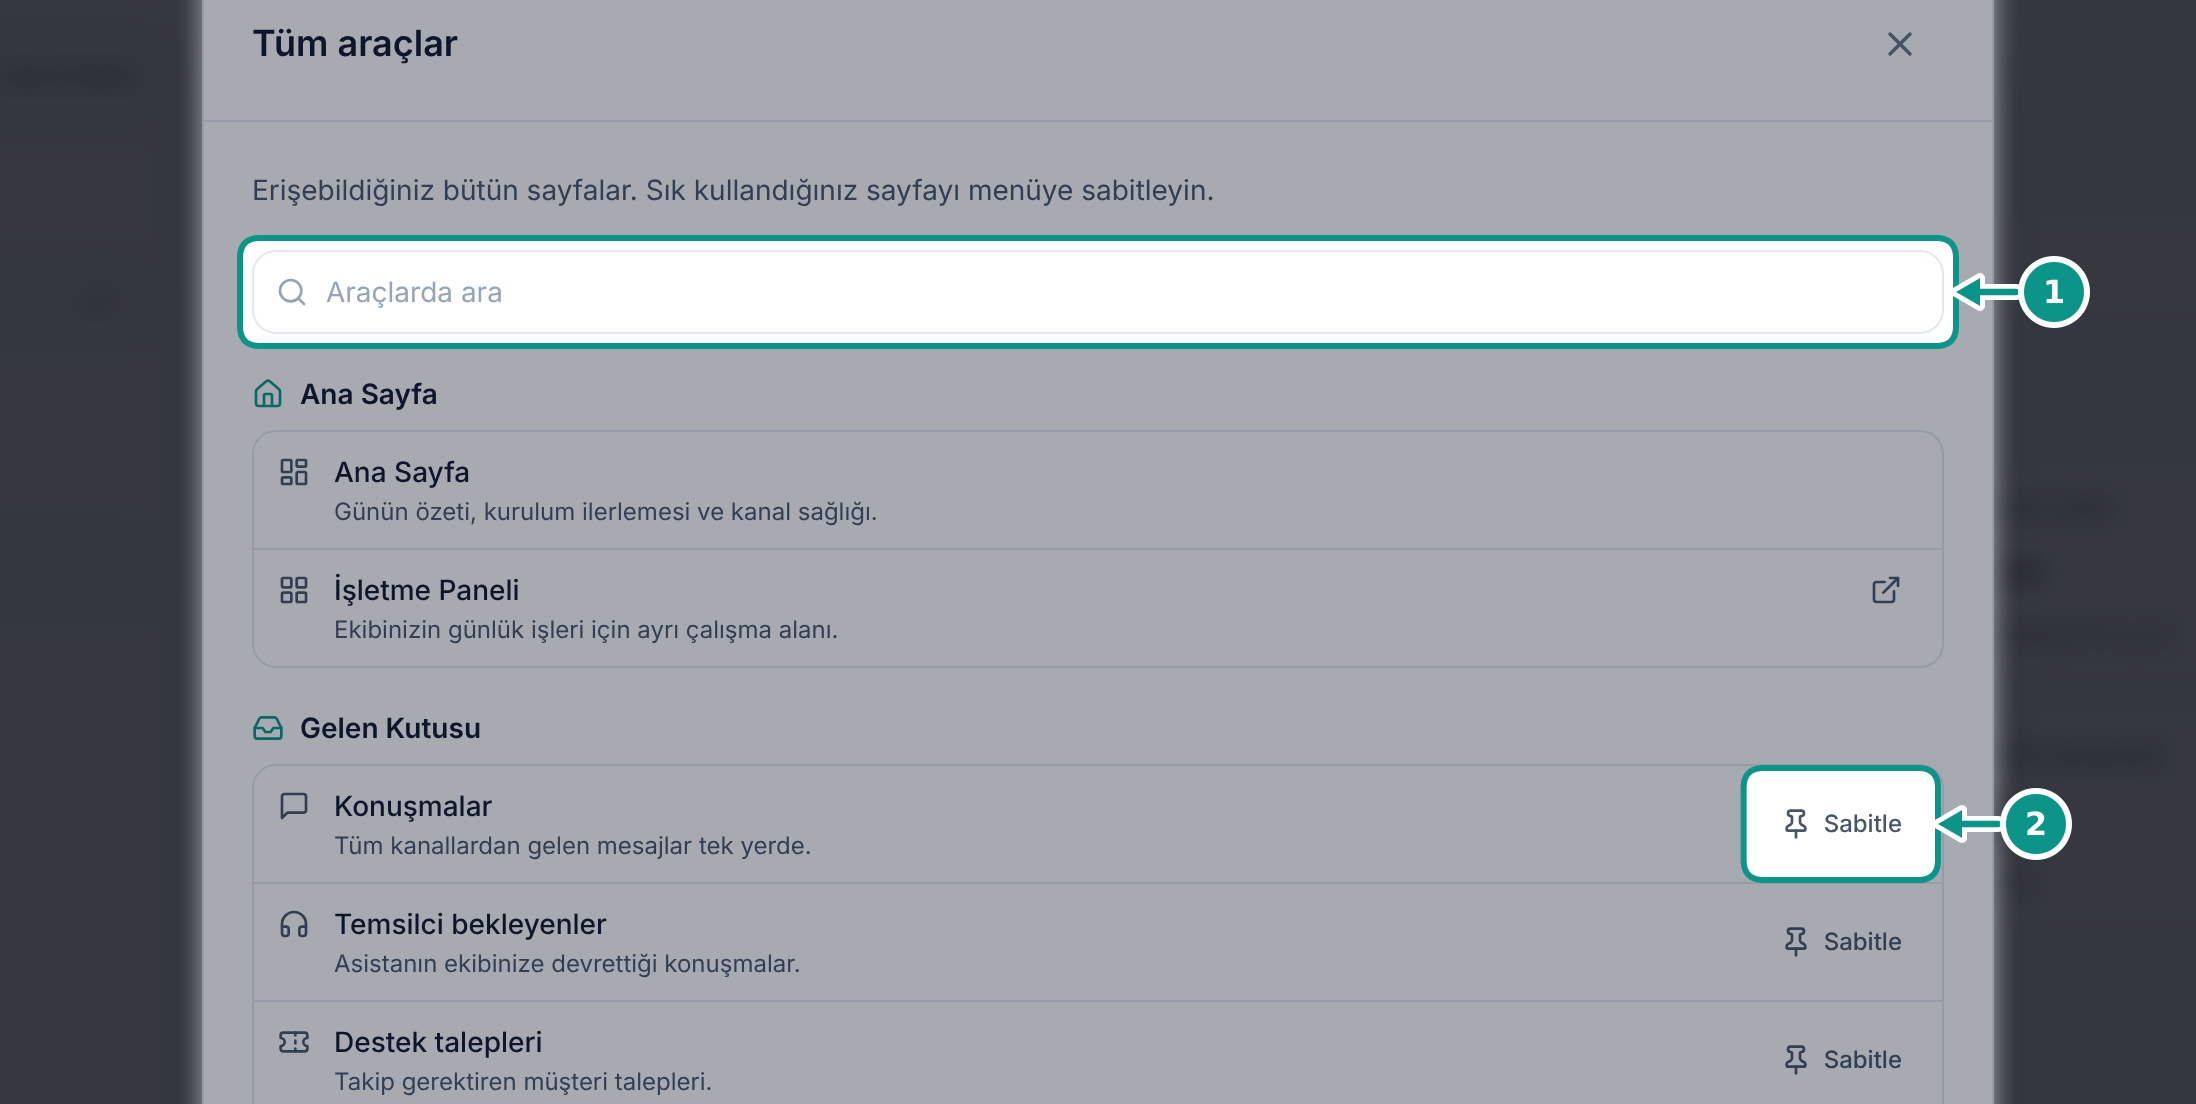2196x1104 pixels.
Task: Click the search magnifier icon in tools field
Action: 292,292
